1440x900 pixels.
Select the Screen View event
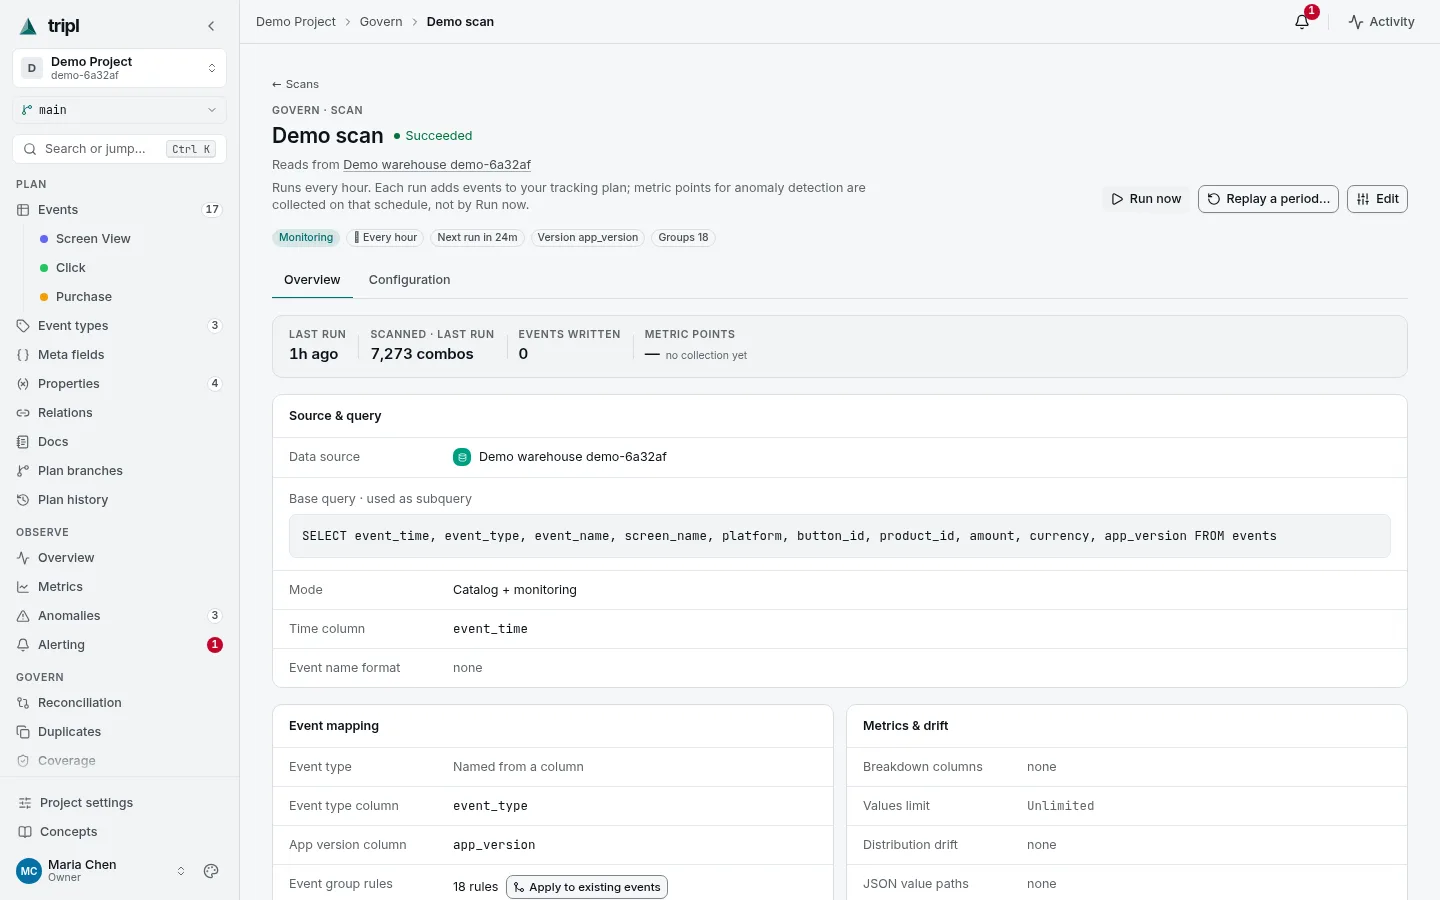pyautogui.click(x=93, y=239)
